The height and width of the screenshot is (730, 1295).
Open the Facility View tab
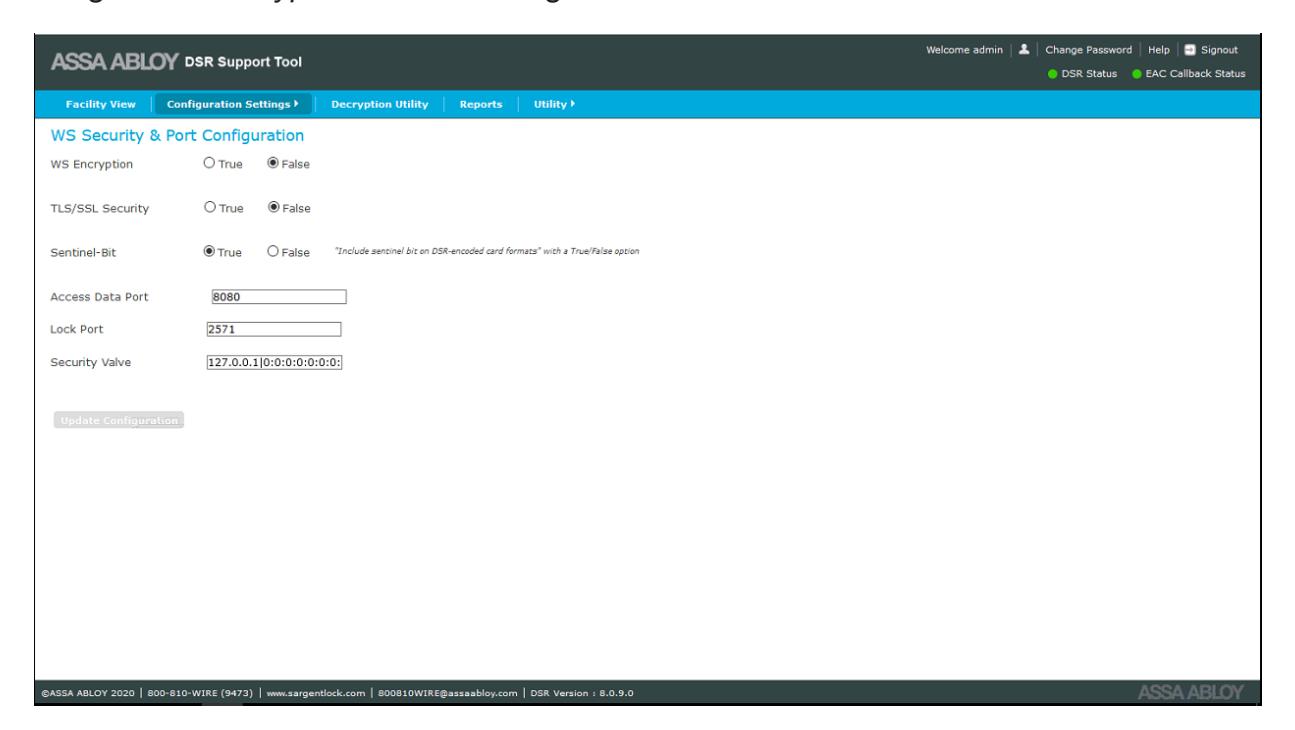101,104
